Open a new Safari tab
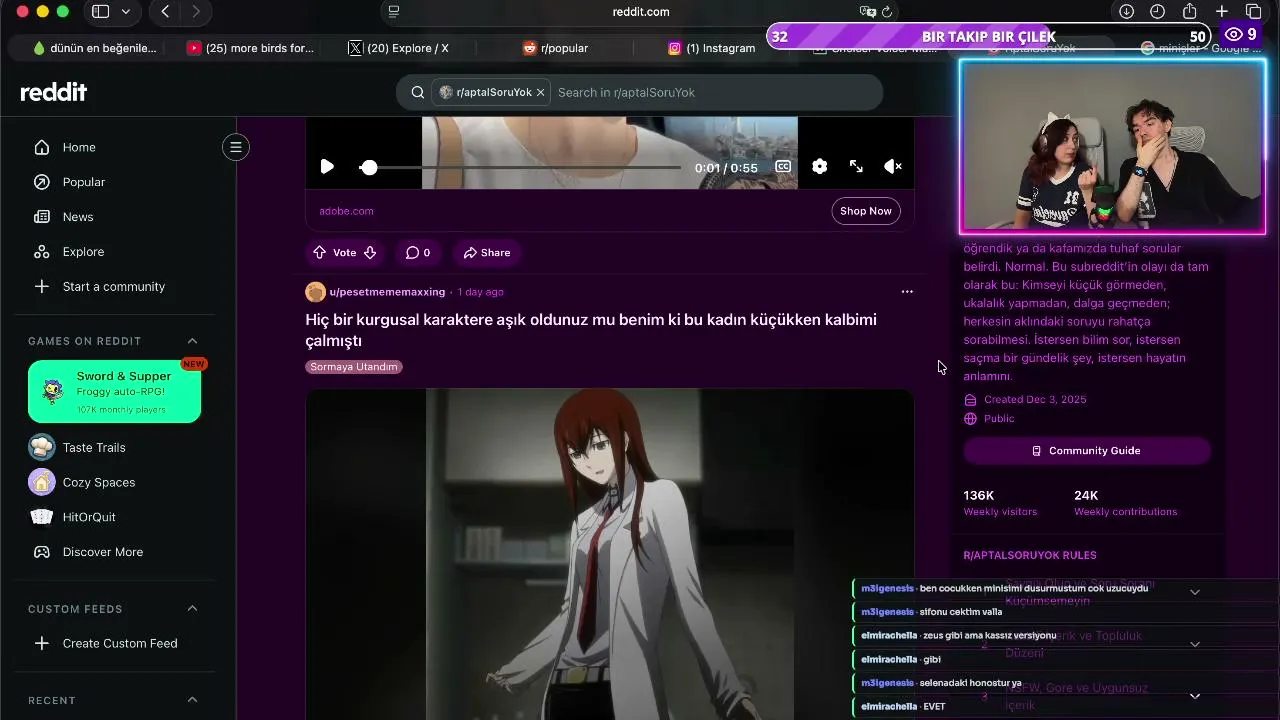Image resolution: width=1280 pixels, height=720 pixels. (1222, 12)
